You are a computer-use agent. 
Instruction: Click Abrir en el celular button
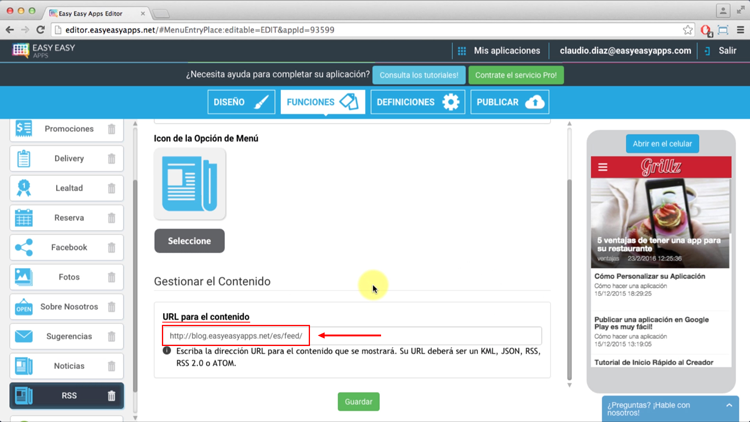click(662, 144)
